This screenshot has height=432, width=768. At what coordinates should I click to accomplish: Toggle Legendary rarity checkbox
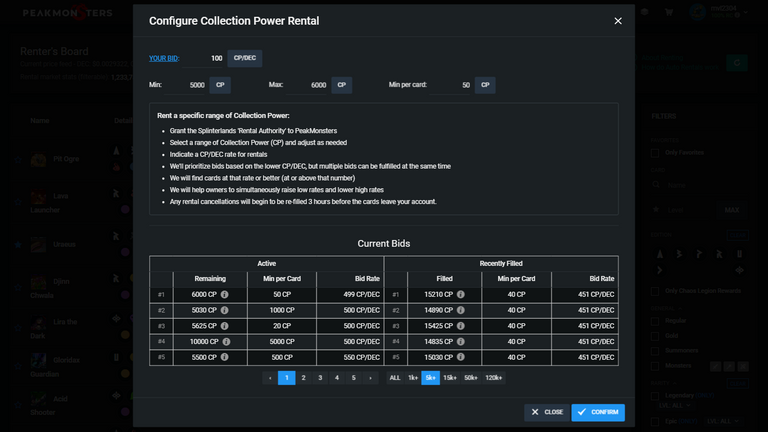[655, 396]
